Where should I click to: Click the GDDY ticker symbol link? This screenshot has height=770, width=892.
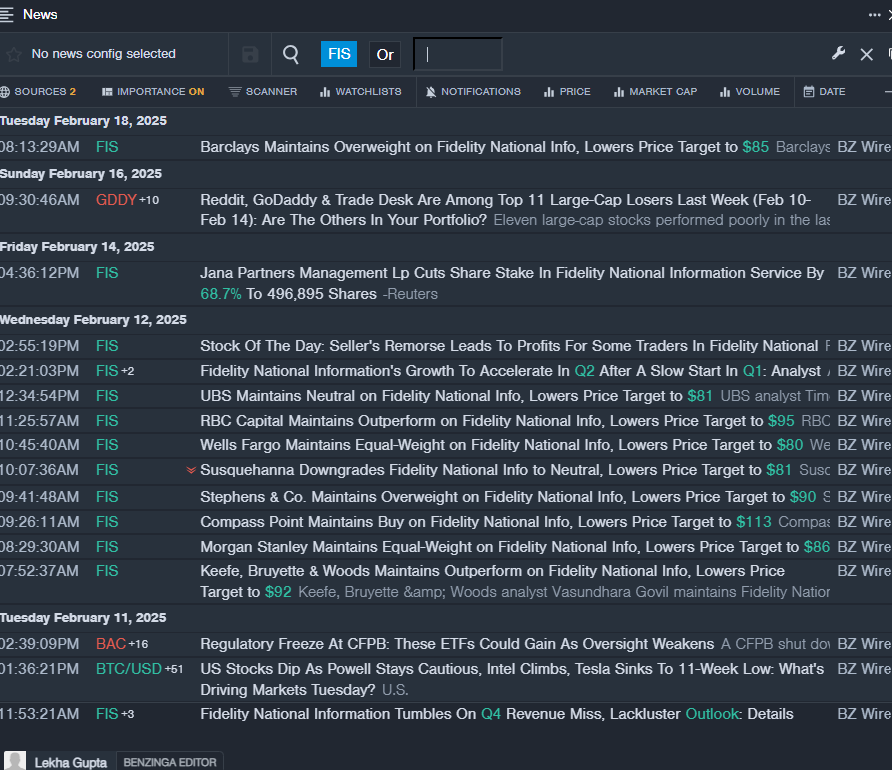[116, 200]
